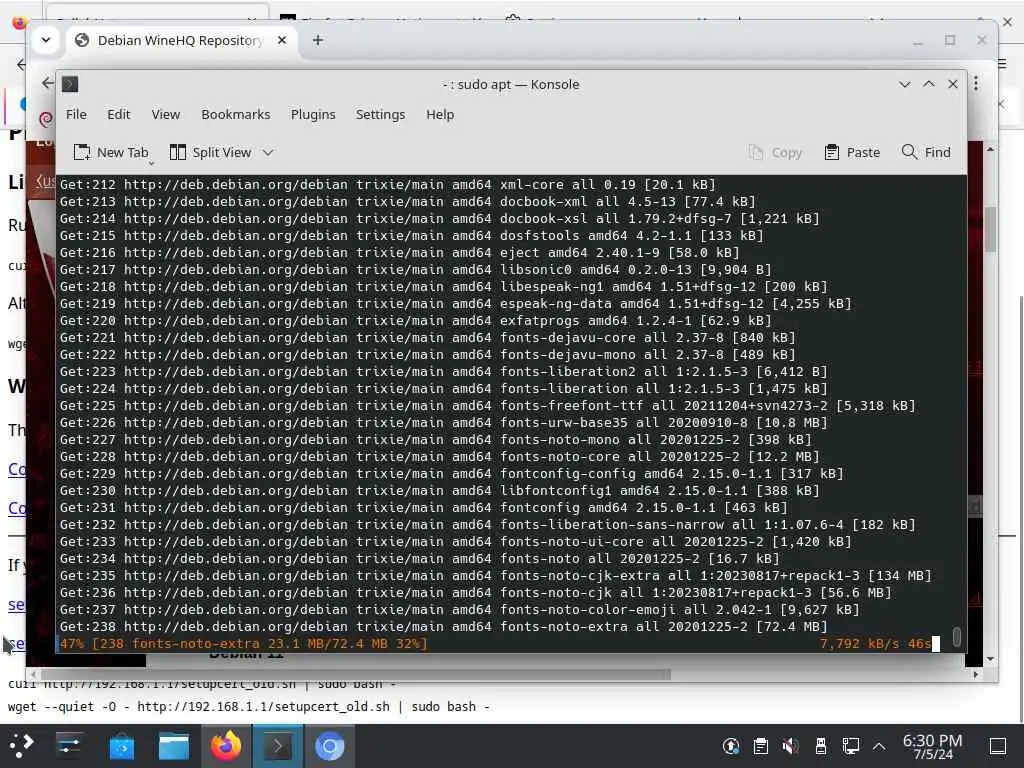Click the browser vertical scrollbar thumb
The width and height of the screenshot is (1024, 768).
[x=991, y=229]
